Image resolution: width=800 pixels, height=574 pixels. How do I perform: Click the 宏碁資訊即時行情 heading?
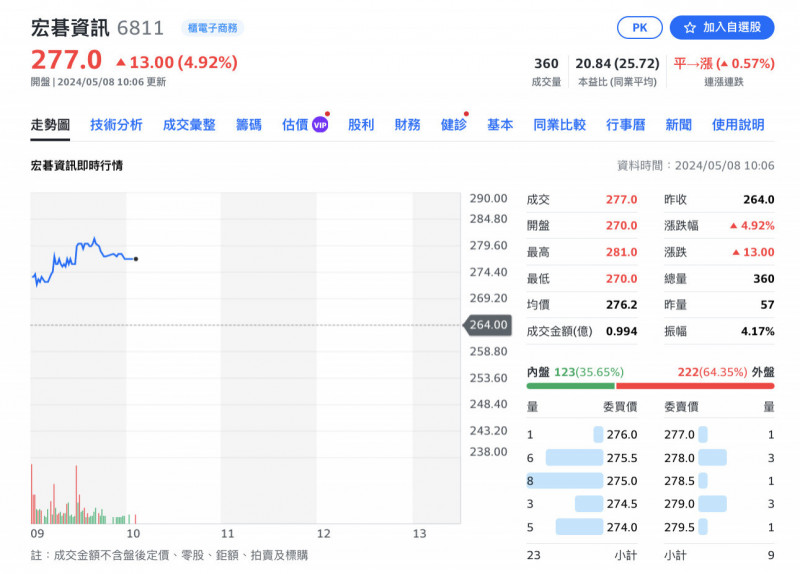[x=77, y=165]
